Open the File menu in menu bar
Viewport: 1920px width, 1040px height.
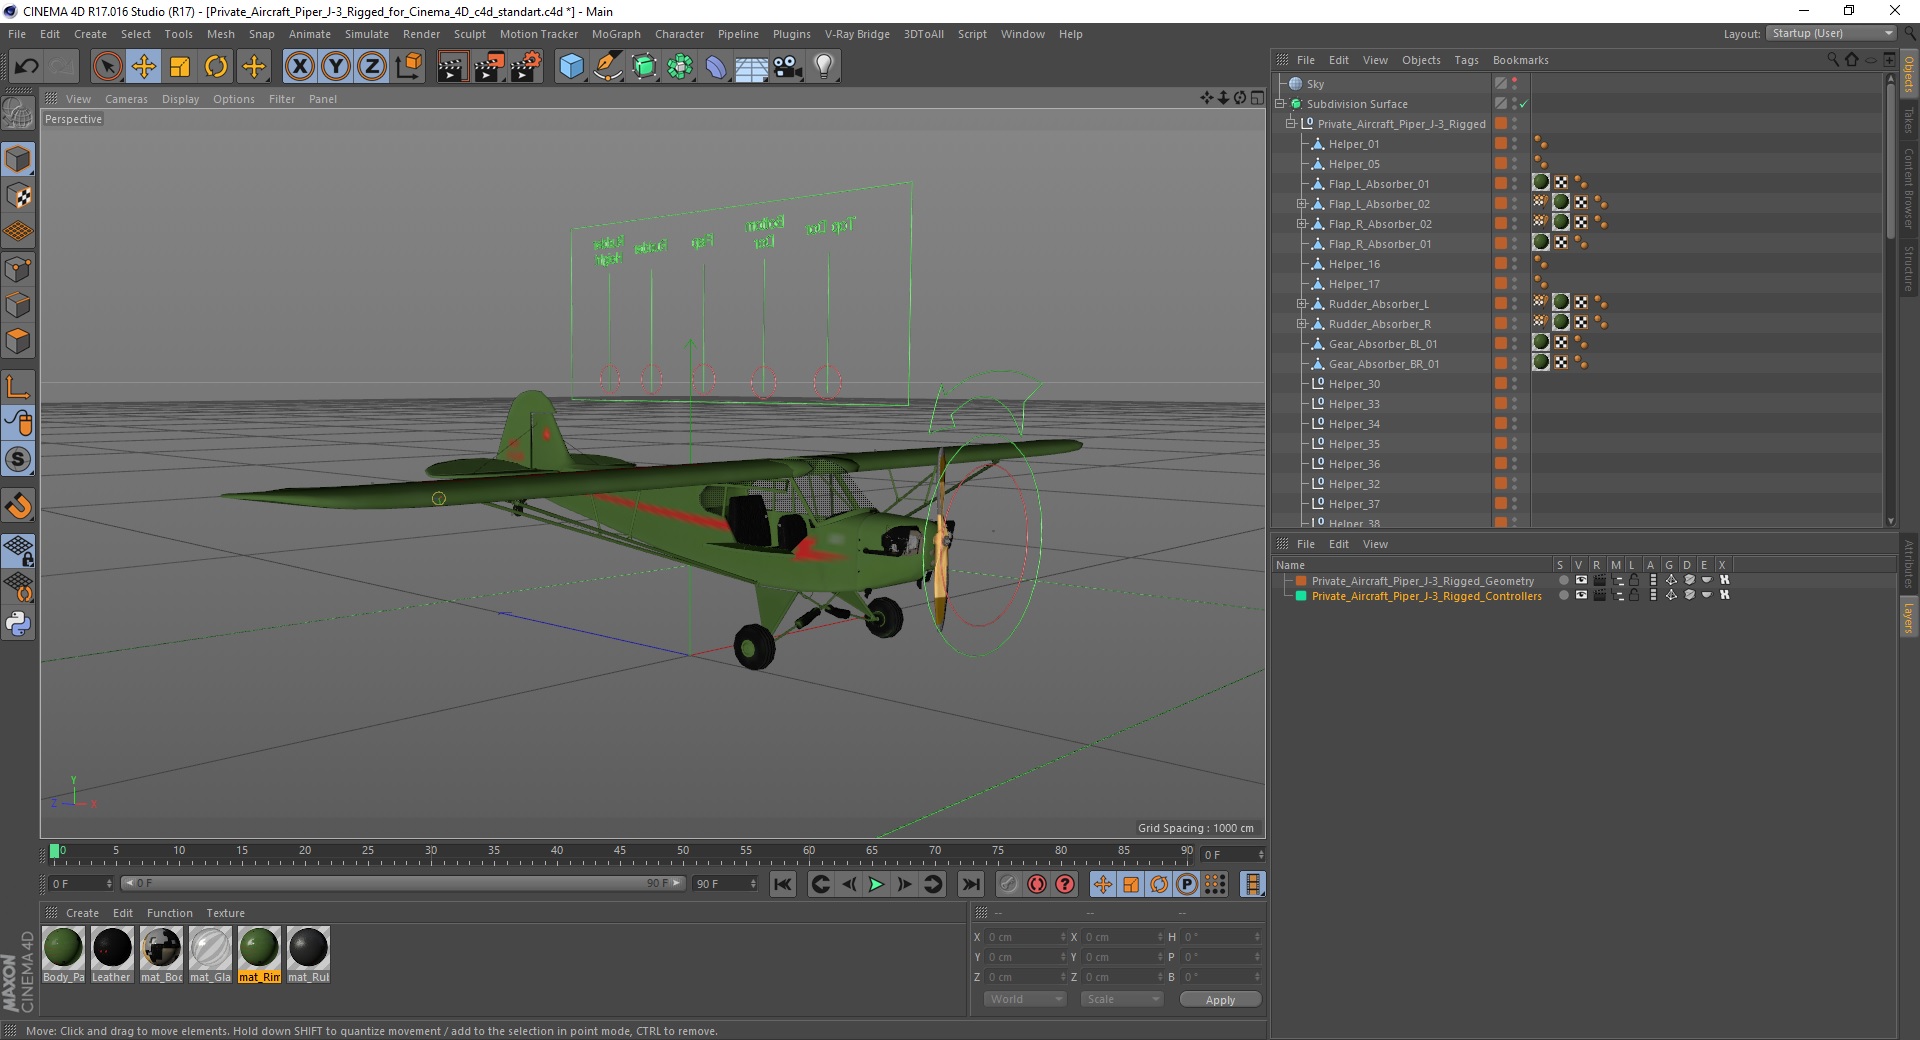coord(17,34)
